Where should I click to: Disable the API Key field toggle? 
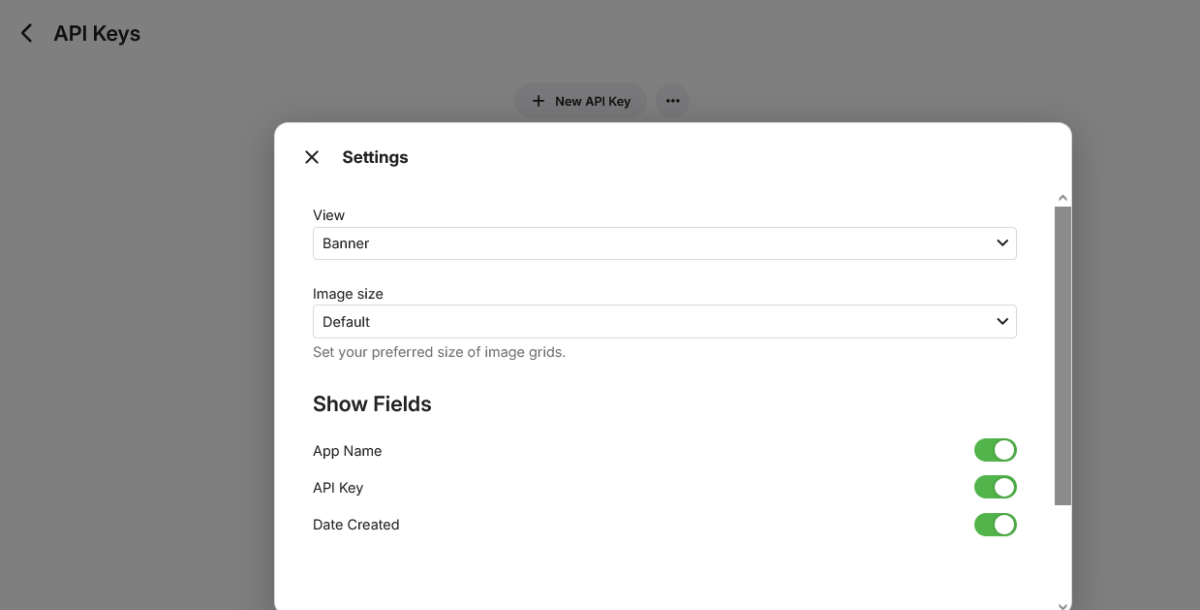tap(995, 487)
